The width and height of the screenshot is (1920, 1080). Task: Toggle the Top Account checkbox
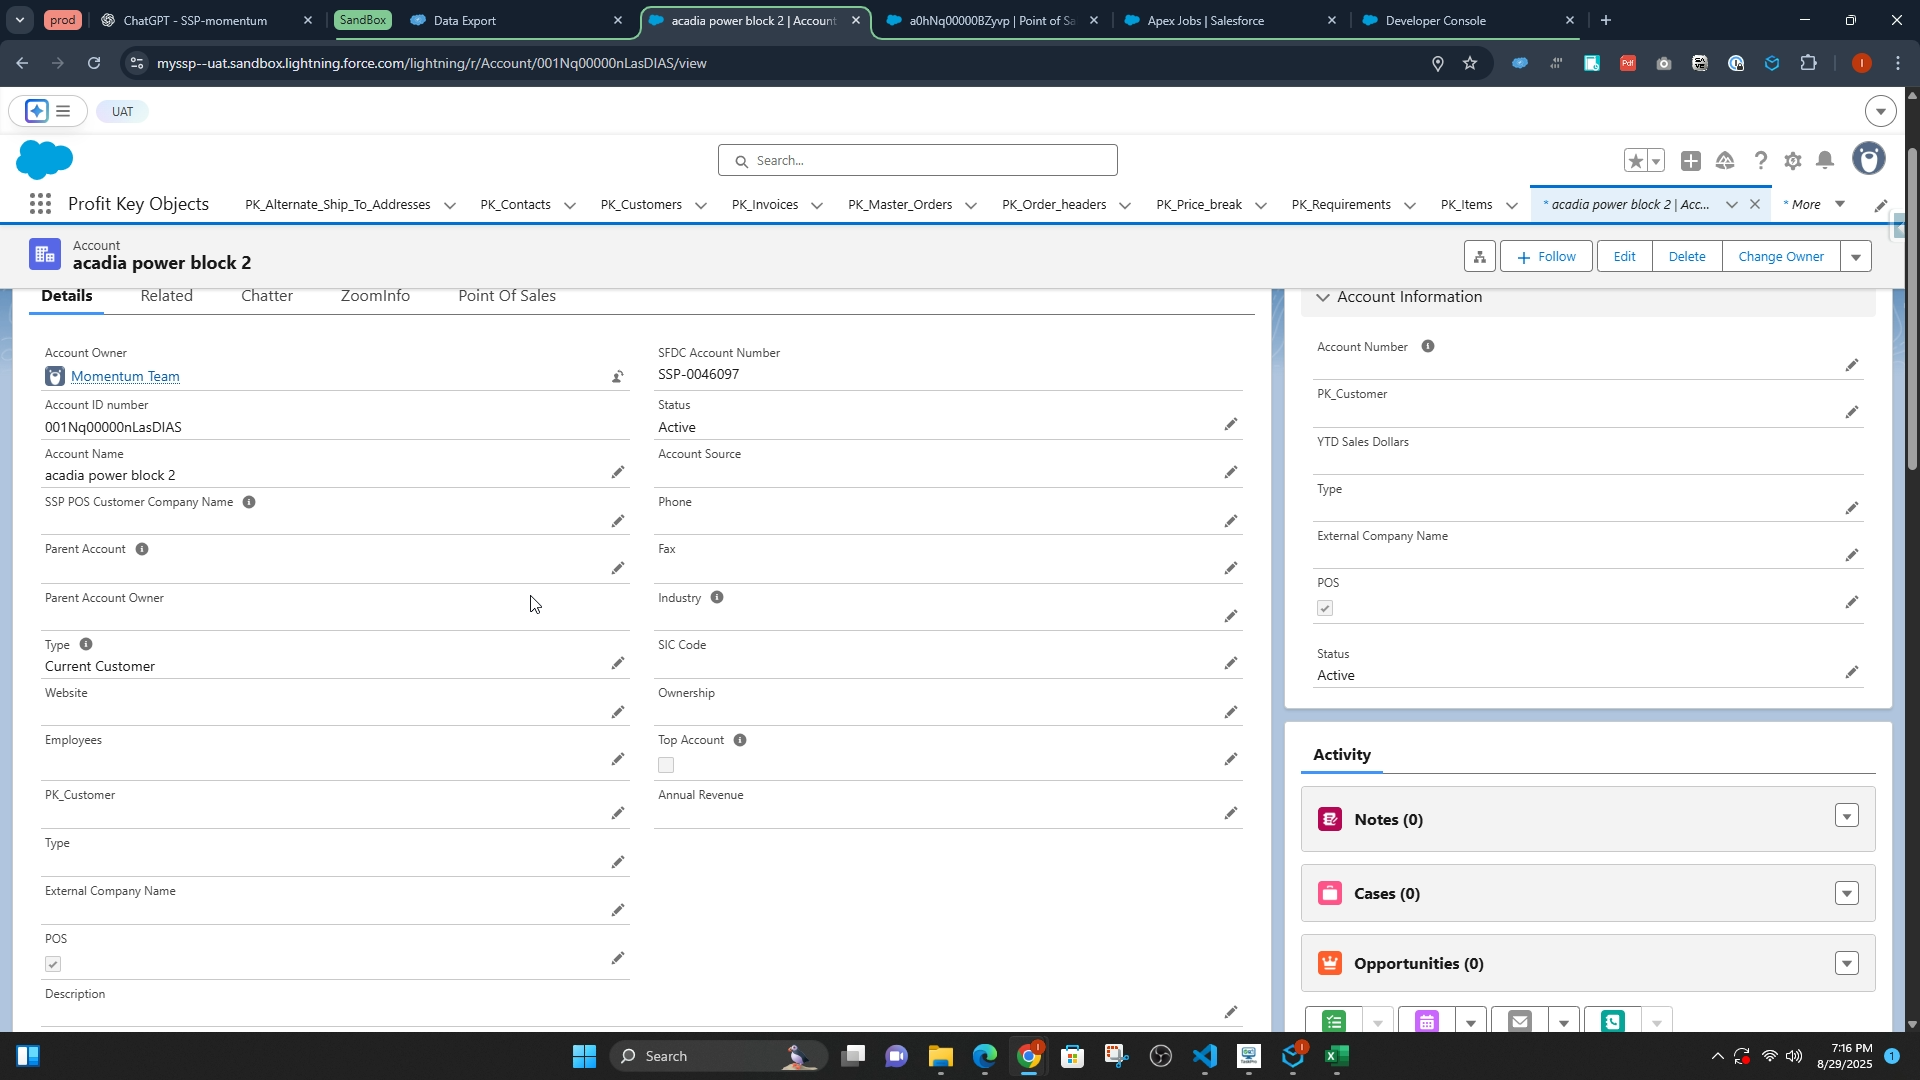click(666, 765)
